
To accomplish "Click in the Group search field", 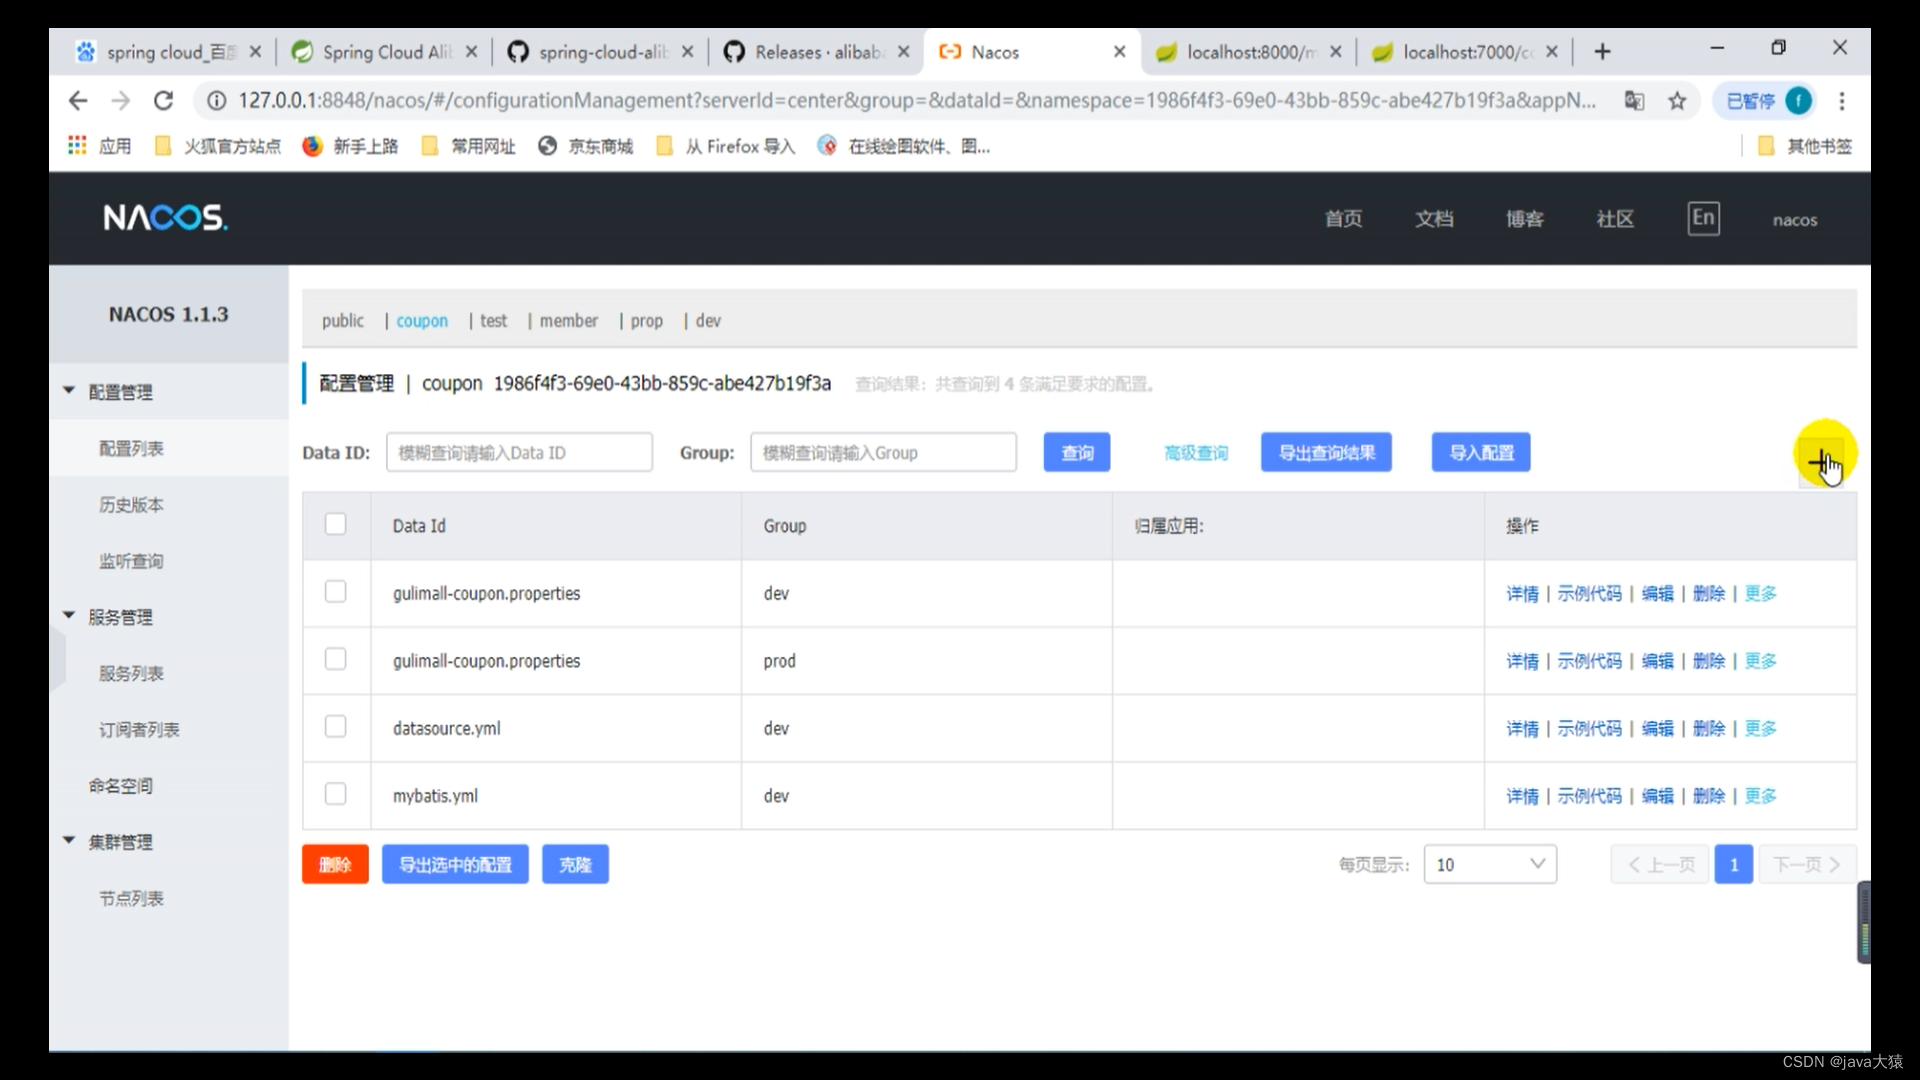I will pyautogui.click(x=883, y=452).
